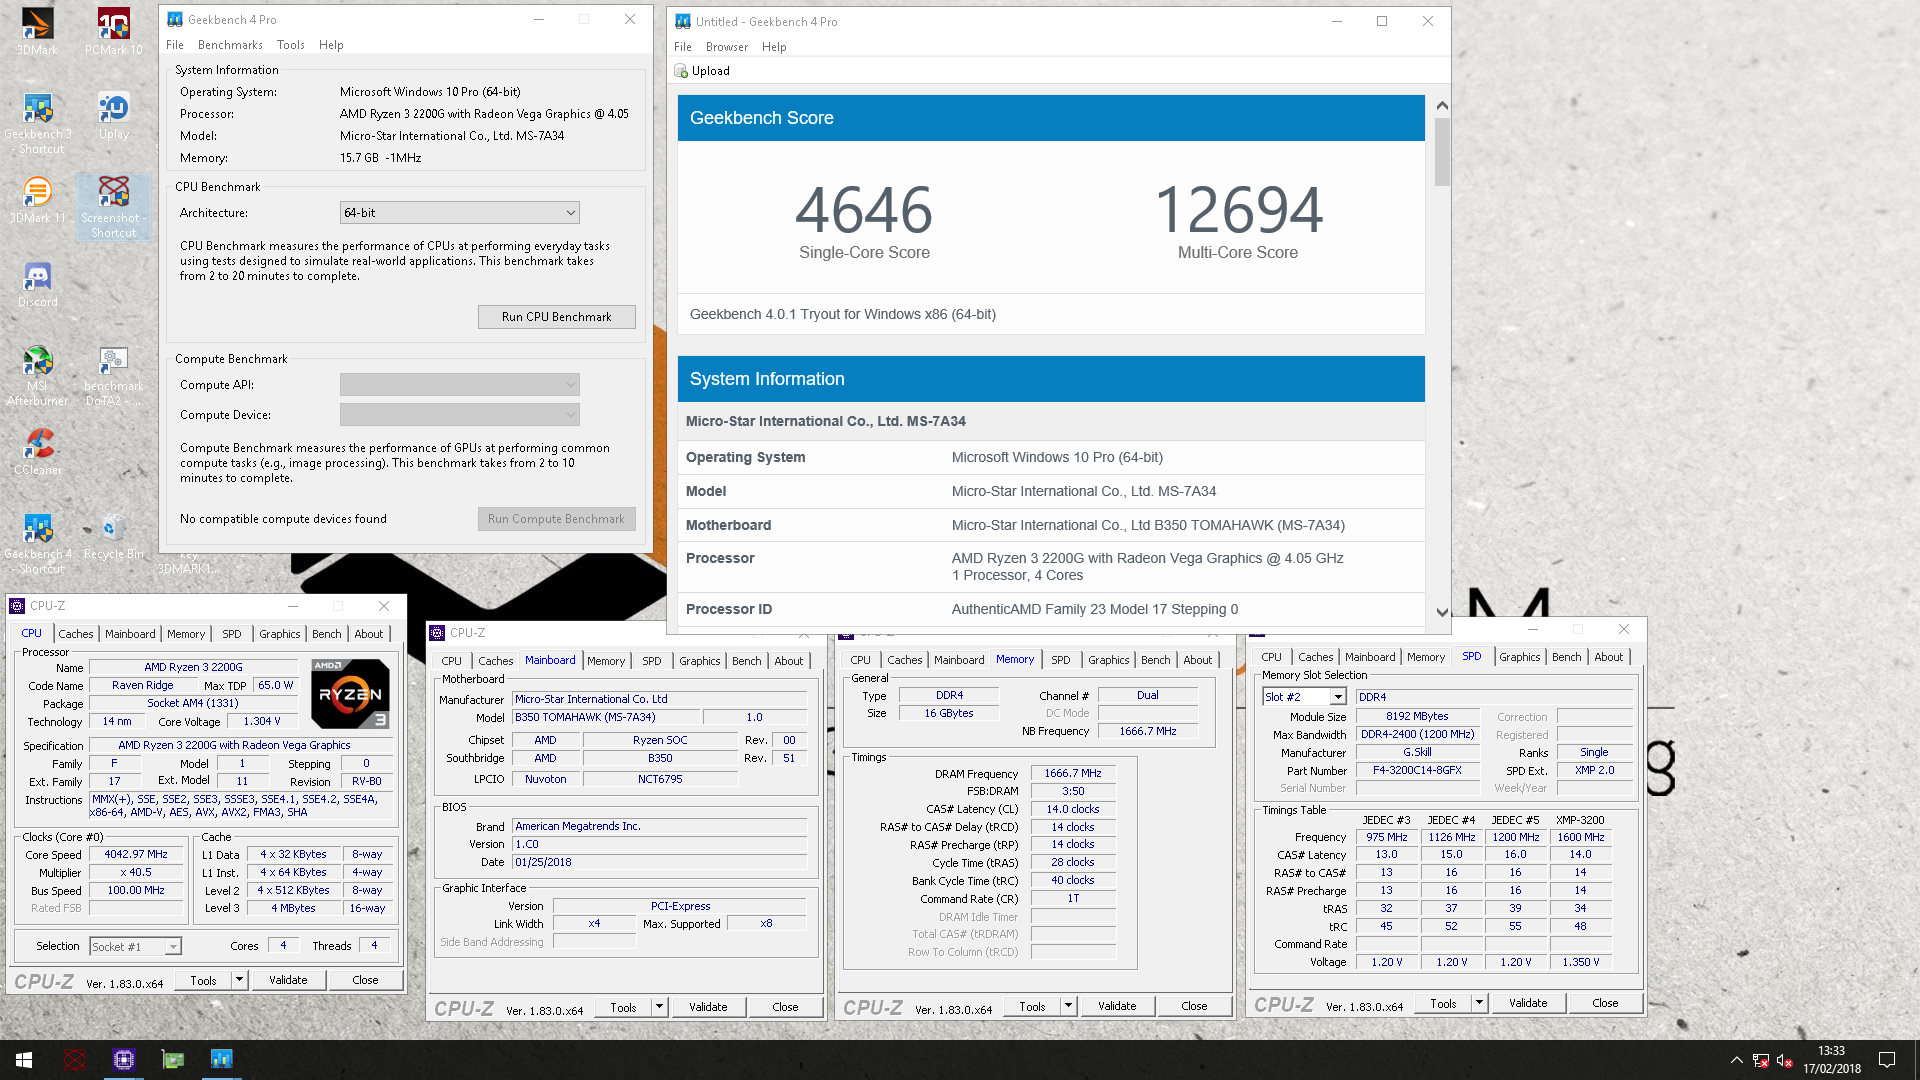Switch to CPU-Z from the taskbar

123,1059
